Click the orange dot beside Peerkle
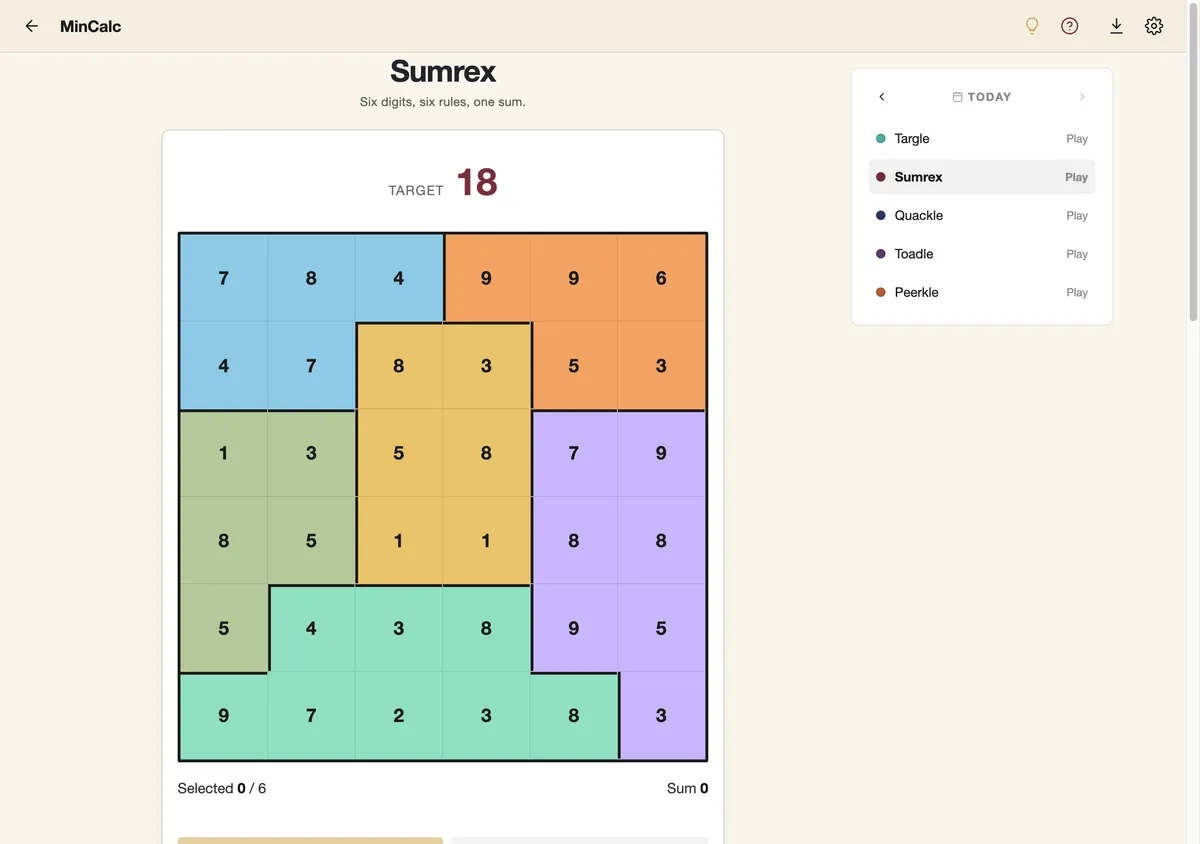 pyautogui.click(x=881, y=292)
